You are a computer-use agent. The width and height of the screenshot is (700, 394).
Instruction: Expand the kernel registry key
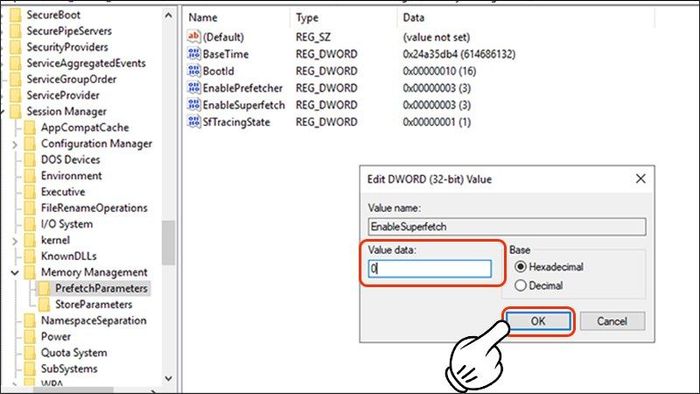pos(14,241)
